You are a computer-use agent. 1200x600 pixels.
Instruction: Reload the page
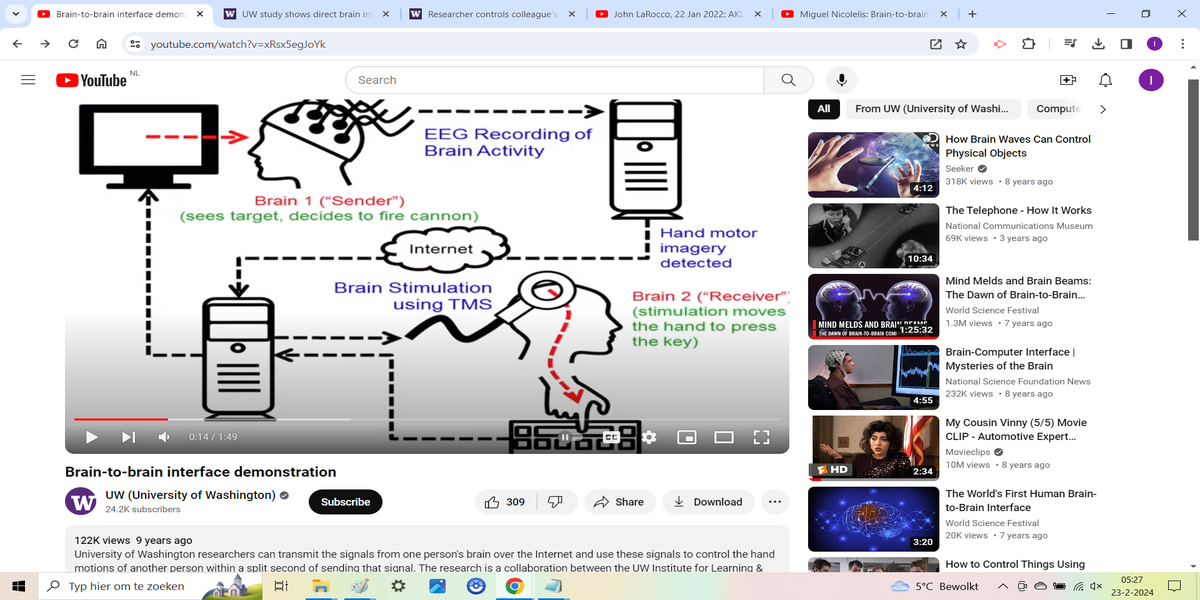point(73,44)
